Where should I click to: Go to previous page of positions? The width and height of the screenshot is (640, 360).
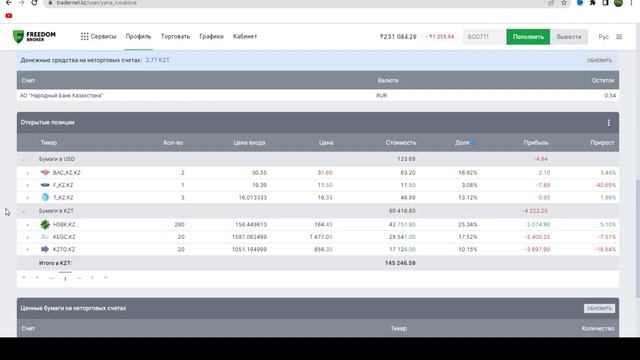(x=37, y=278)
